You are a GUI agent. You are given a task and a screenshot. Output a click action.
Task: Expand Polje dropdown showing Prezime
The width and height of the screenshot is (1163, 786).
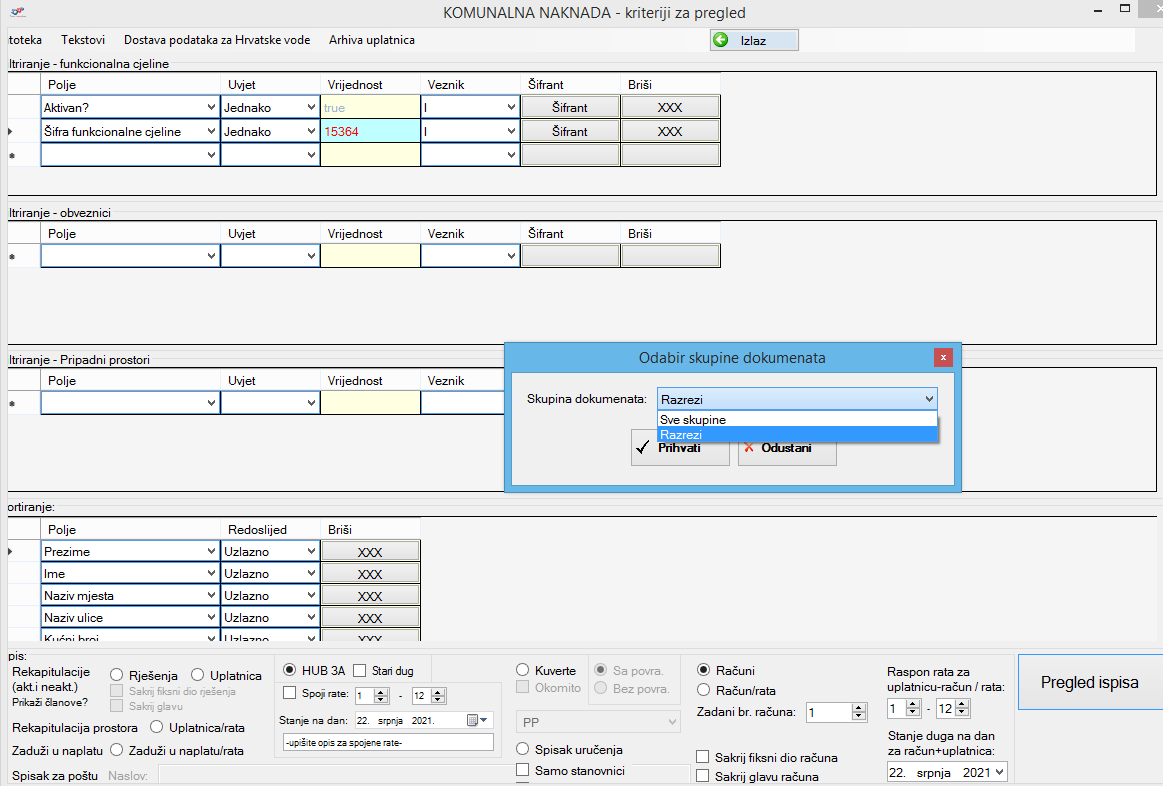coord(211,551)
